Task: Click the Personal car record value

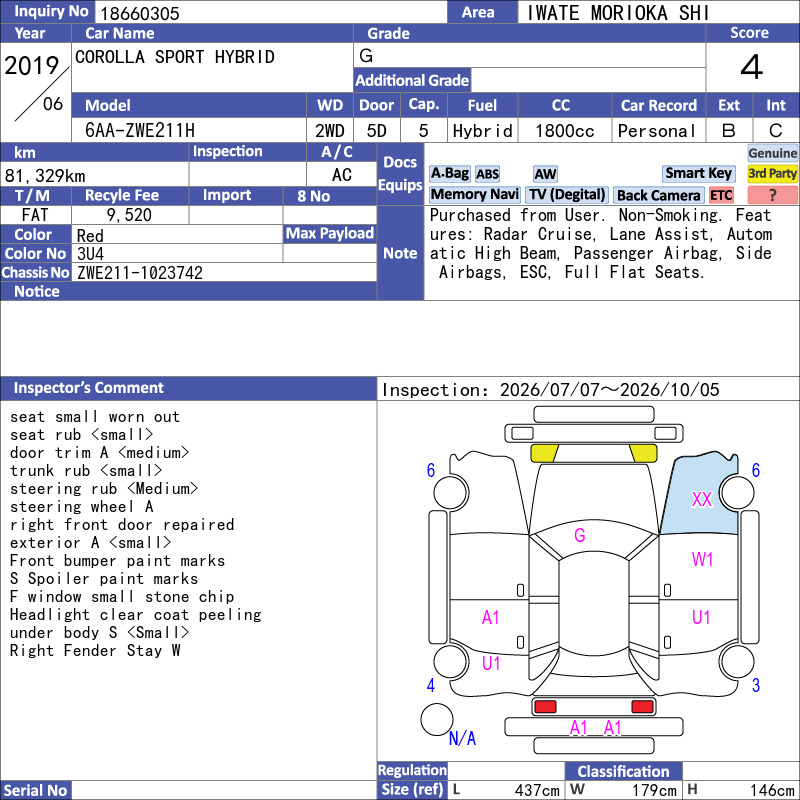Action: tap(657, 131)
